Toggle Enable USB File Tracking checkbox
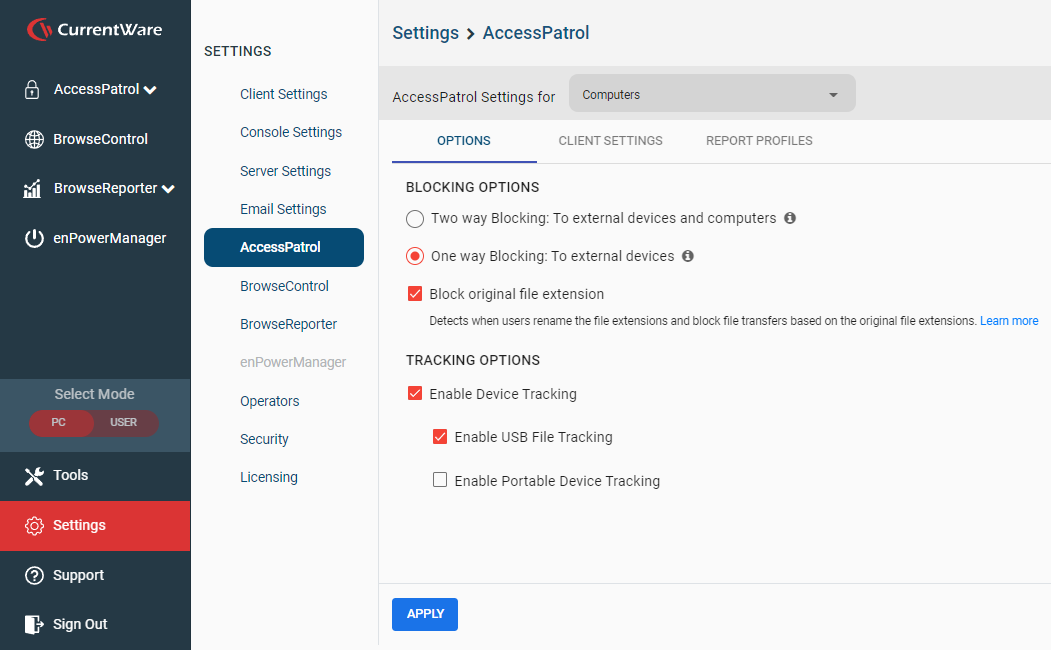Image resolution: width=1051 pixels, height=650 pixels. (440, 437)
